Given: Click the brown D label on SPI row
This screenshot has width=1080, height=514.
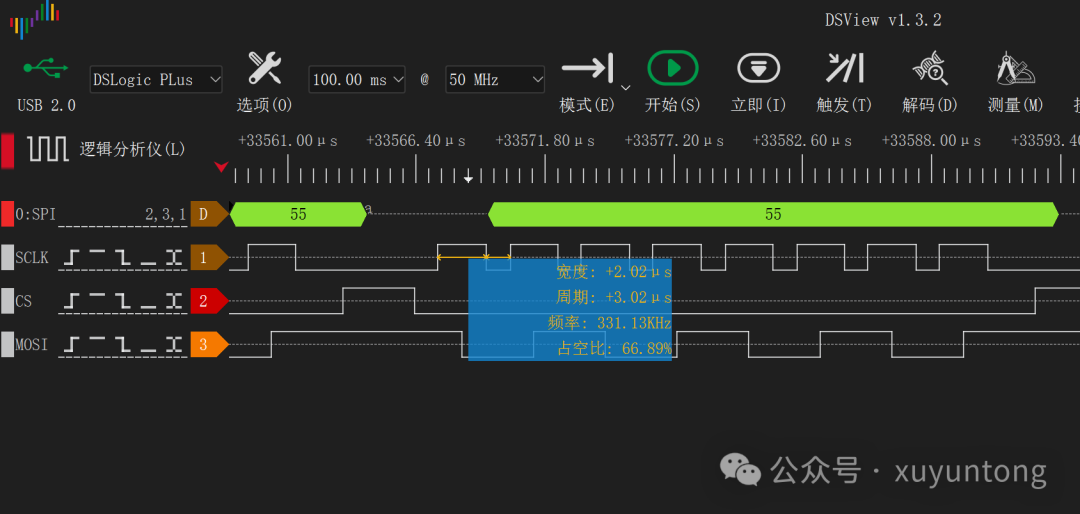Looking at the screenshot, I should 209,214.
